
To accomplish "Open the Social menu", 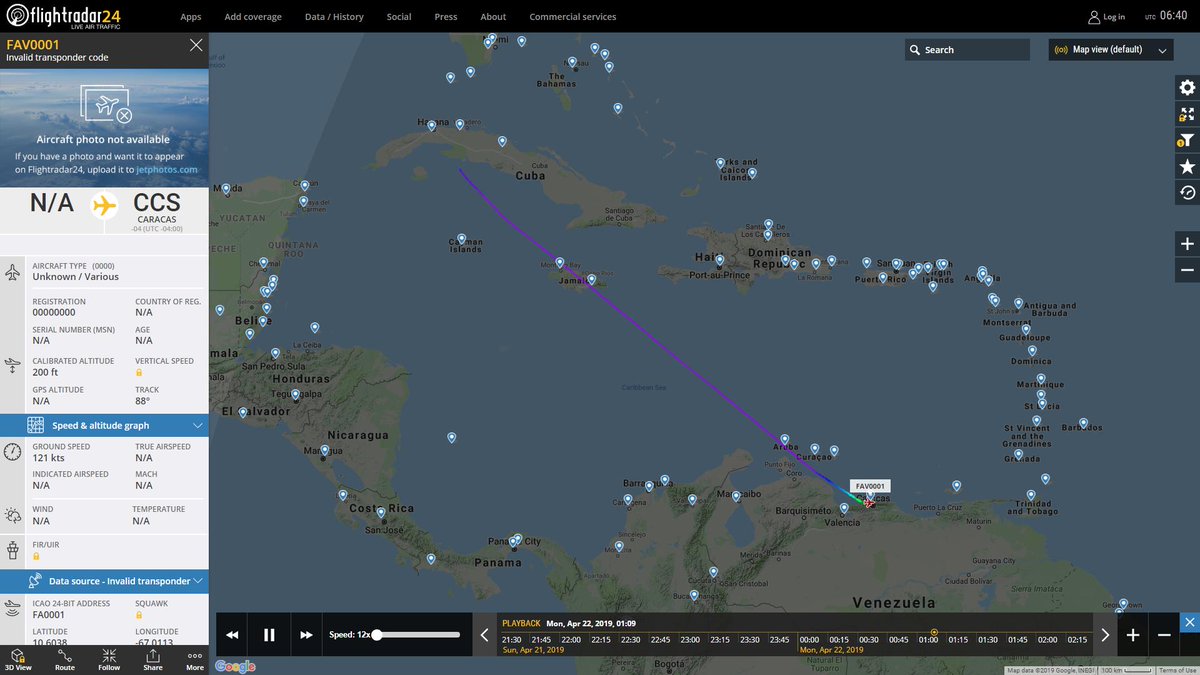I will coord(399,17).
